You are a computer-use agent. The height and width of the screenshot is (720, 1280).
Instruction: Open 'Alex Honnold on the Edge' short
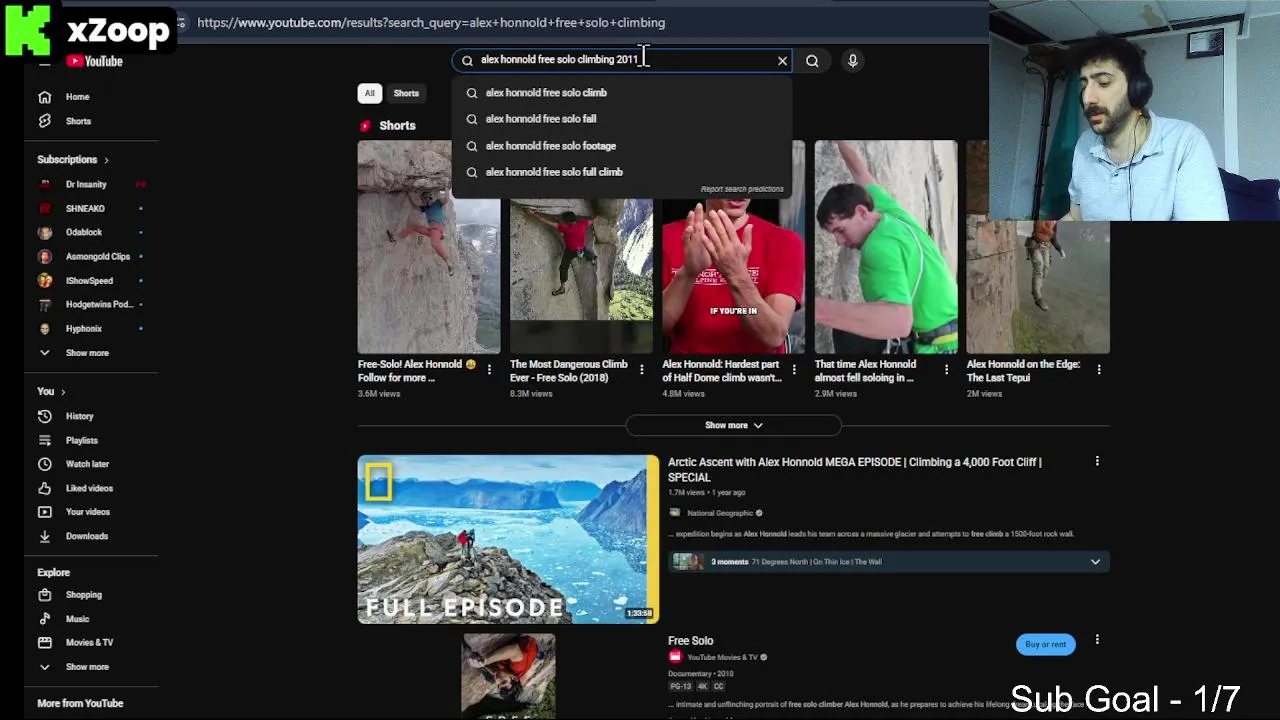pyautogui.click(x=1038, y=287)
